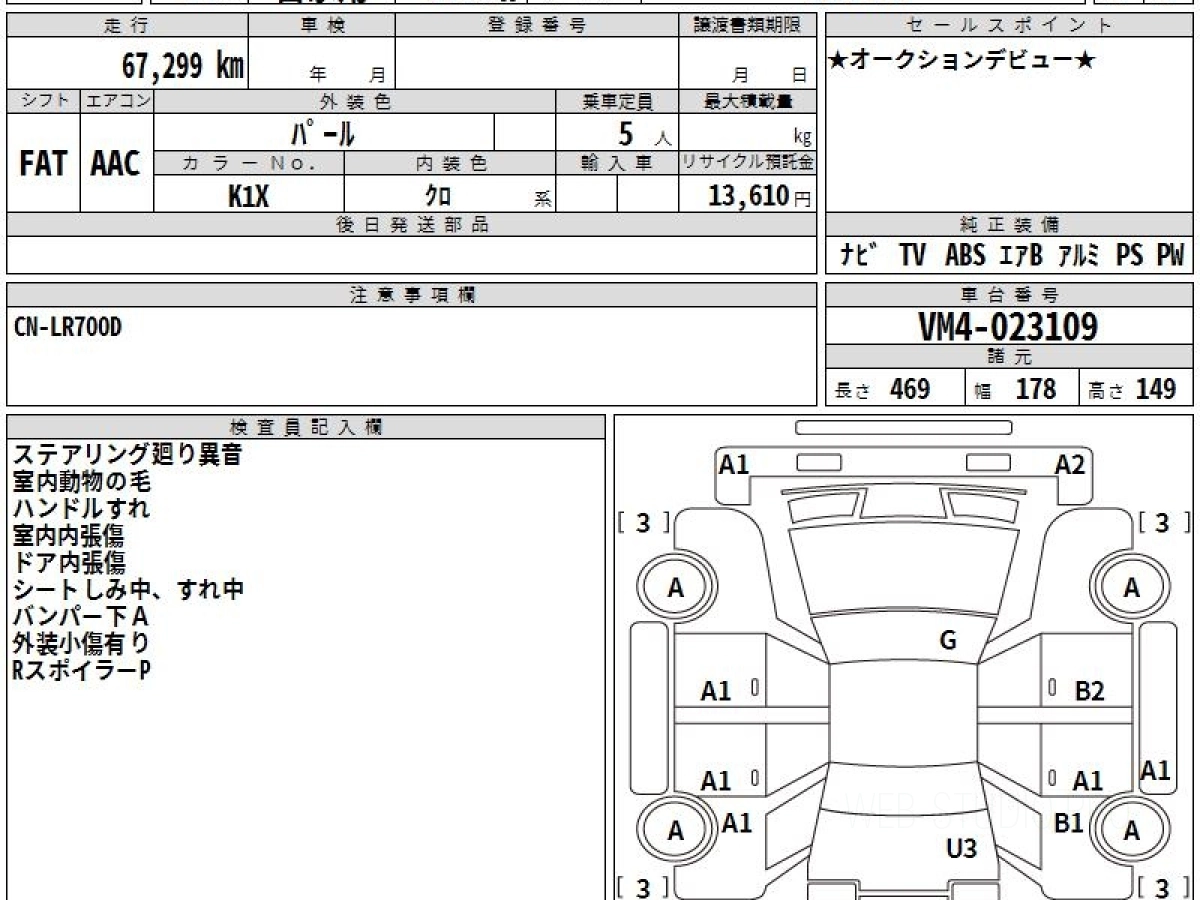Screen dimensions: 1200x900
Task: Click the シートしみ中、すれ中 note
Action: pyautogui.click(x=128, y=589)
